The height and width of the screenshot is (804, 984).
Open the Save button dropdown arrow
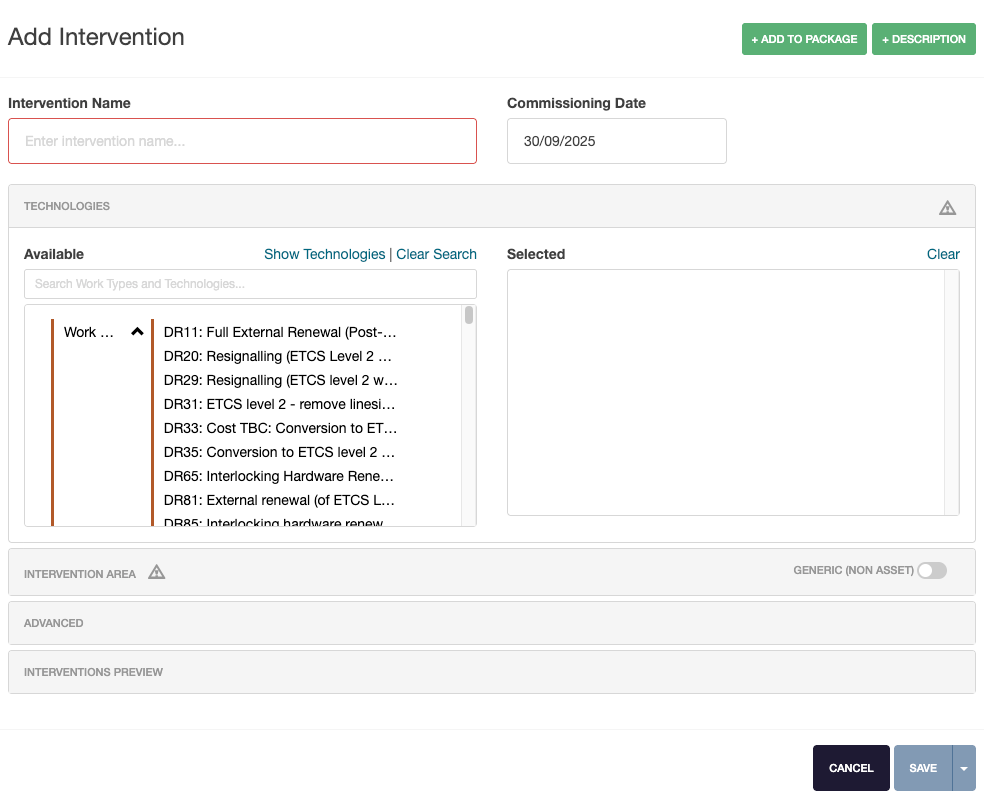coord(963,768)
